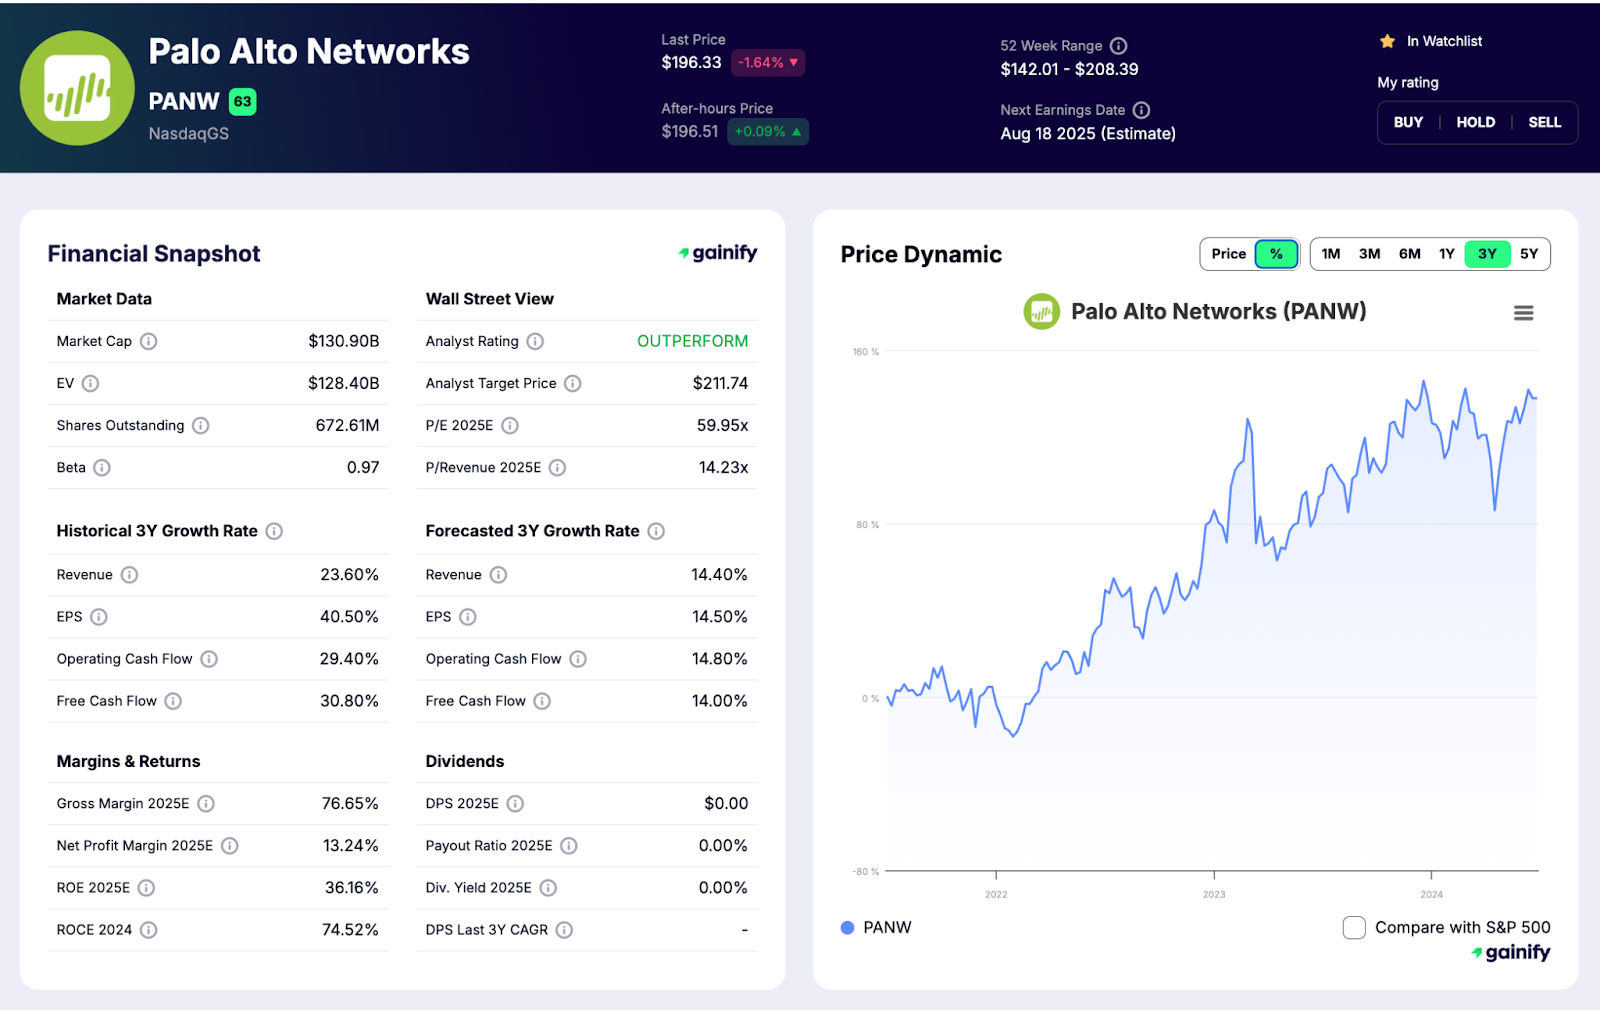Click info icon beside Div. Yield 2025E
This screenshot has width=1600, height=1010.
[x=548, y=887]
